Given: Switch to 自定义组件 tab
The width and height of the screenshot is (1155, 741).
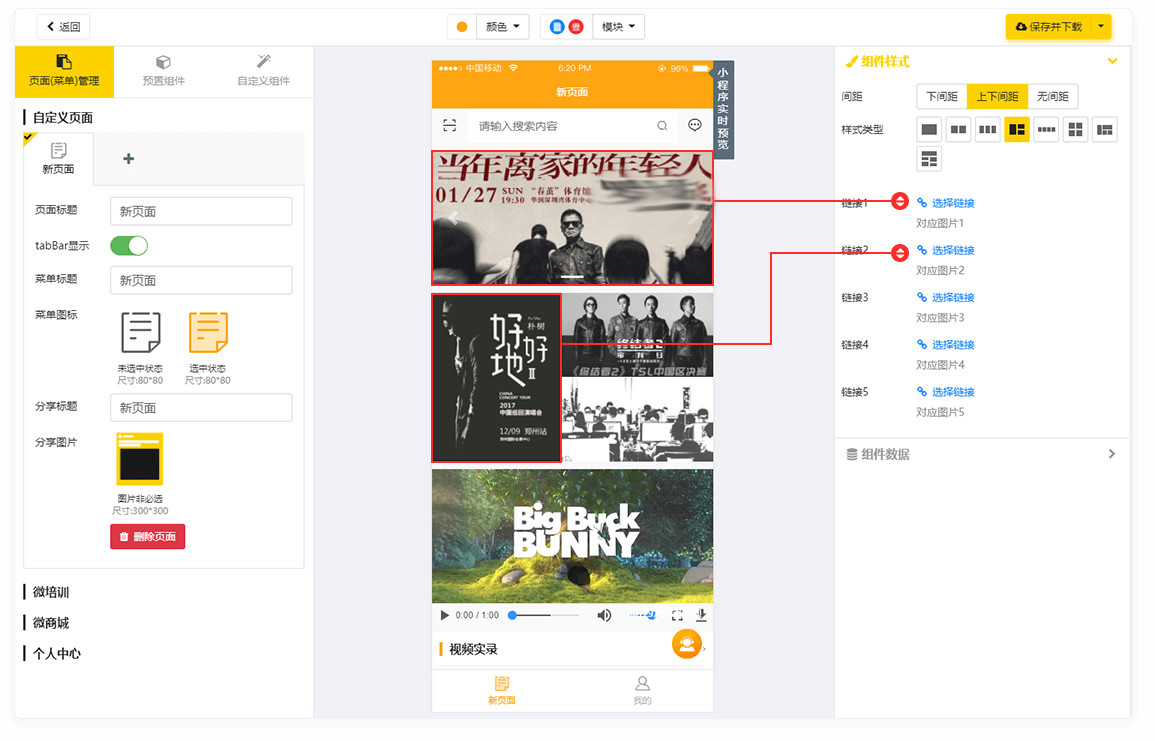Looking at the screenshot, I should click(x=264, y=71).
